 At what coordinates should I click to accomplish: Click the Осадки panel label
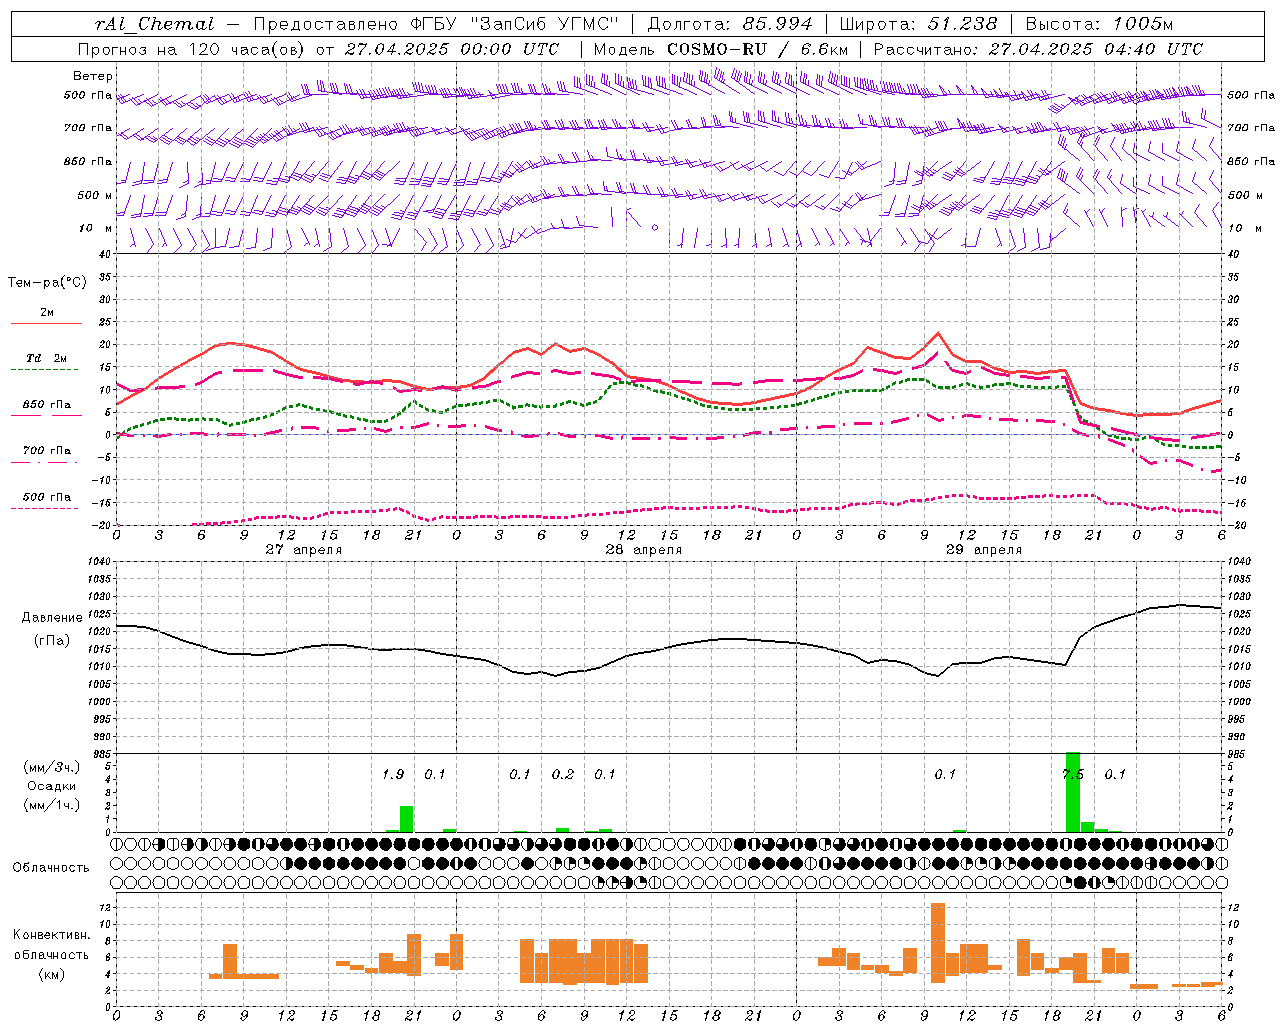[x=52, y=786]
